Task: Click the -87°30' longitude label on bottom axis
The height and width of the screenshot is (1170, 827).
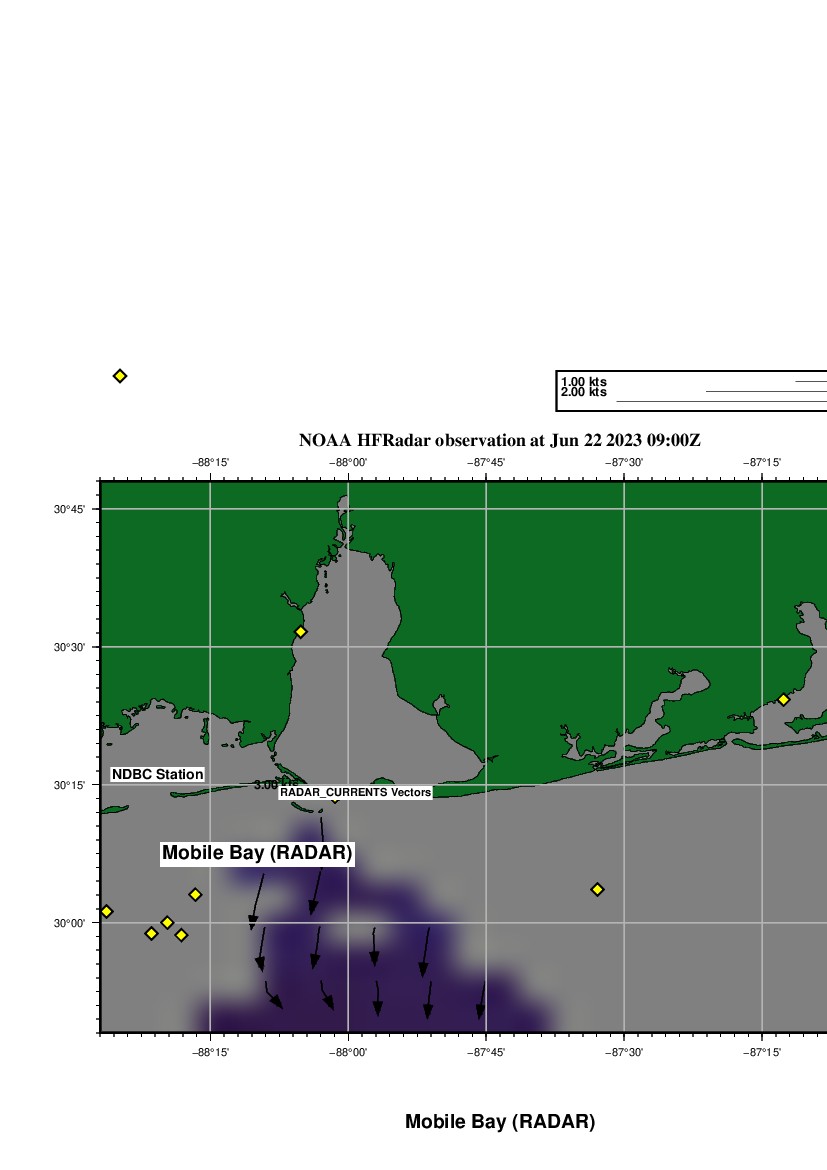Action: (x=625, y=1052)
